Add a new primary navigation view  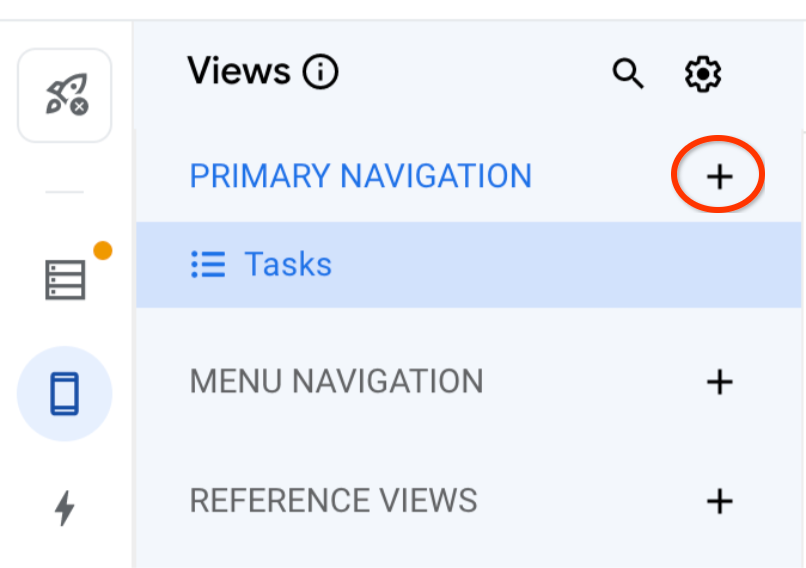[x=719, y=177]
